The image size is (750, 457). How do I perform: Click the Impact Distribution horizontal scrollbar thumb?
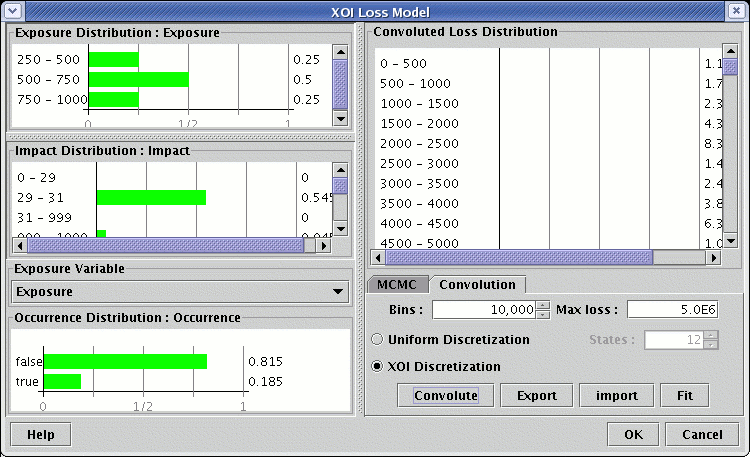[165, 245]
